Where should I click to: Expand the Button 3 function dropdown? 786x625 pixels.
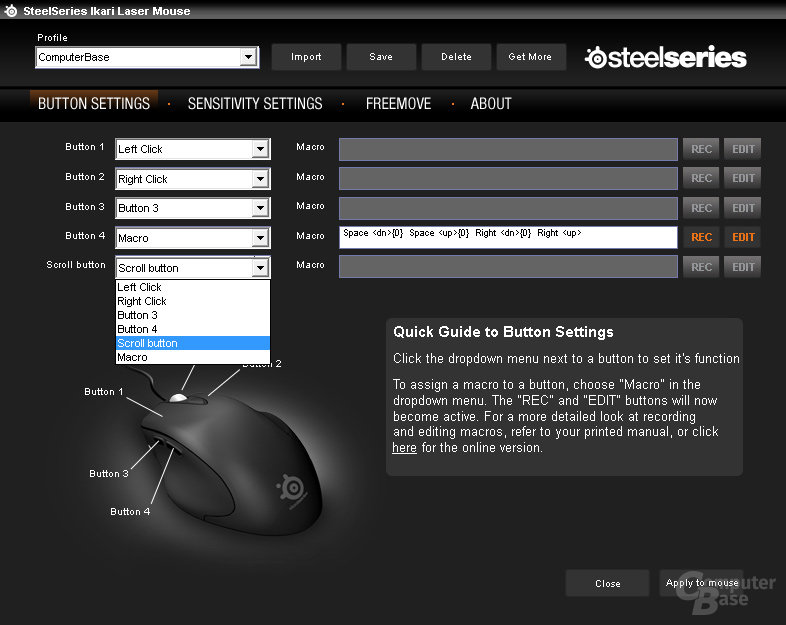pyautogui.click(x=260, y=208)
